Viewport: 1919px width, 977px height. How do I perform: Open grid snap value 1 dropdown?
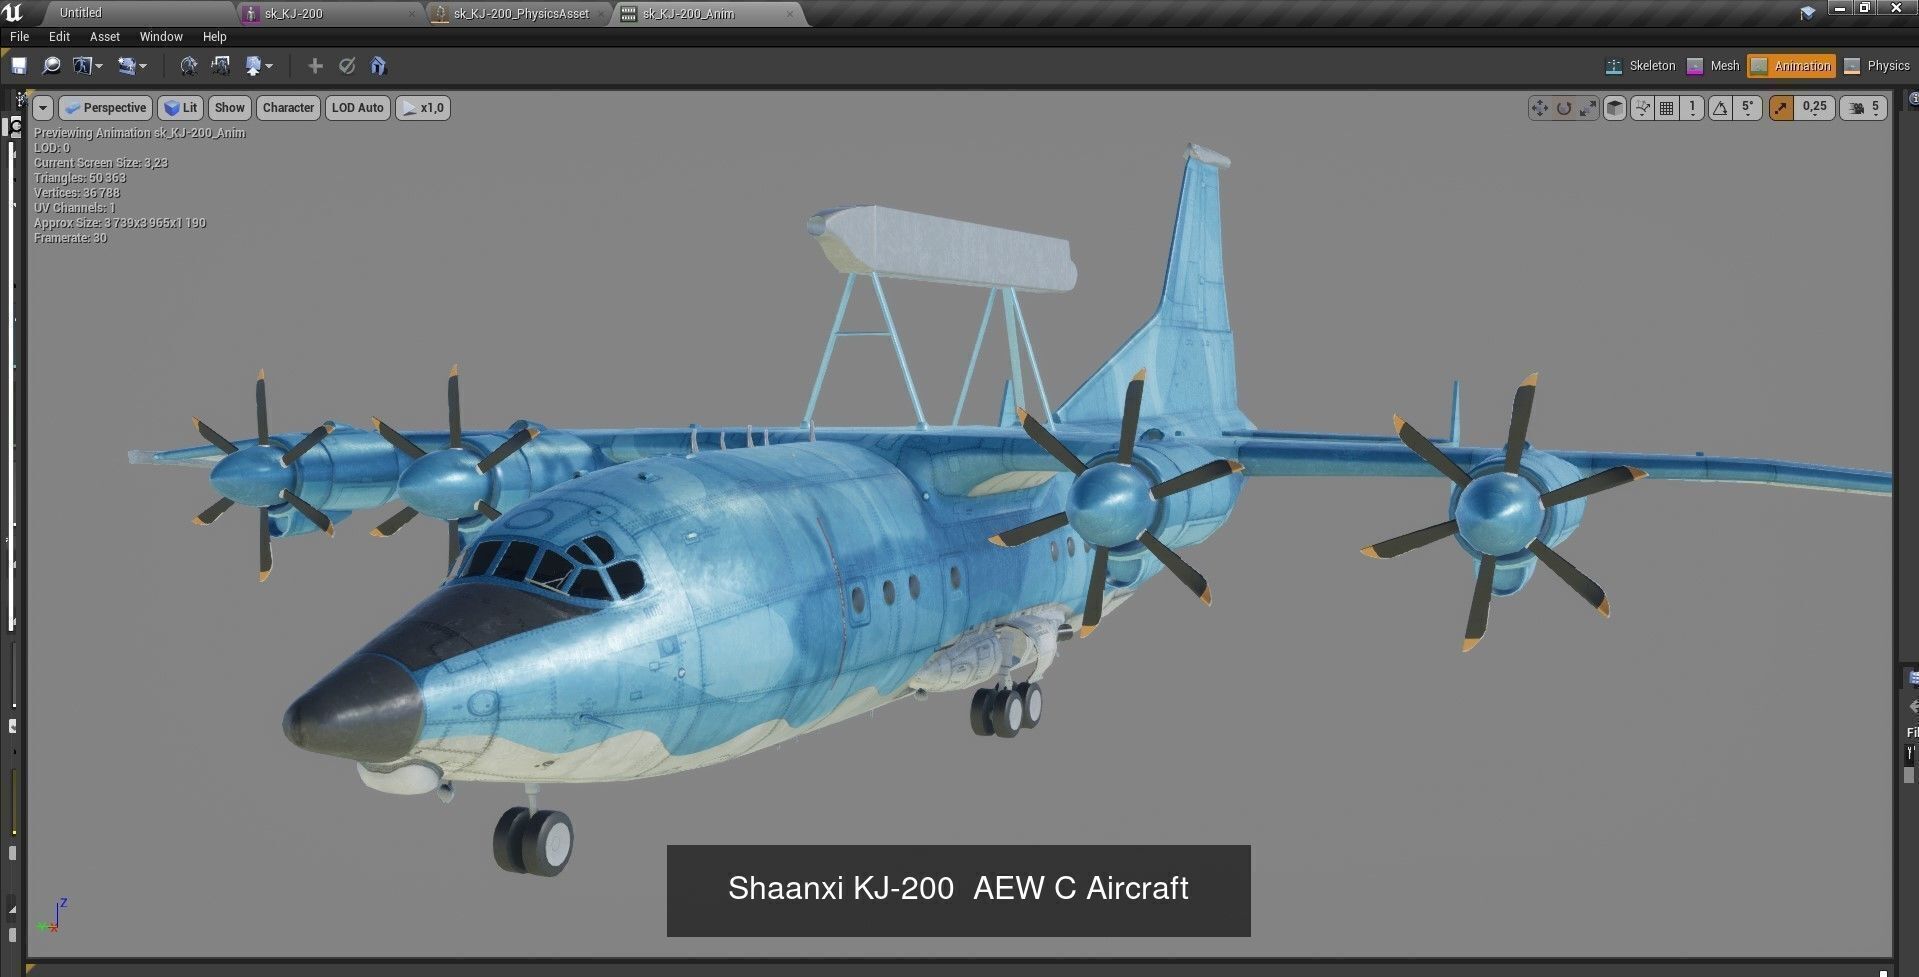pyautogui.click(x=1692, y=108)
